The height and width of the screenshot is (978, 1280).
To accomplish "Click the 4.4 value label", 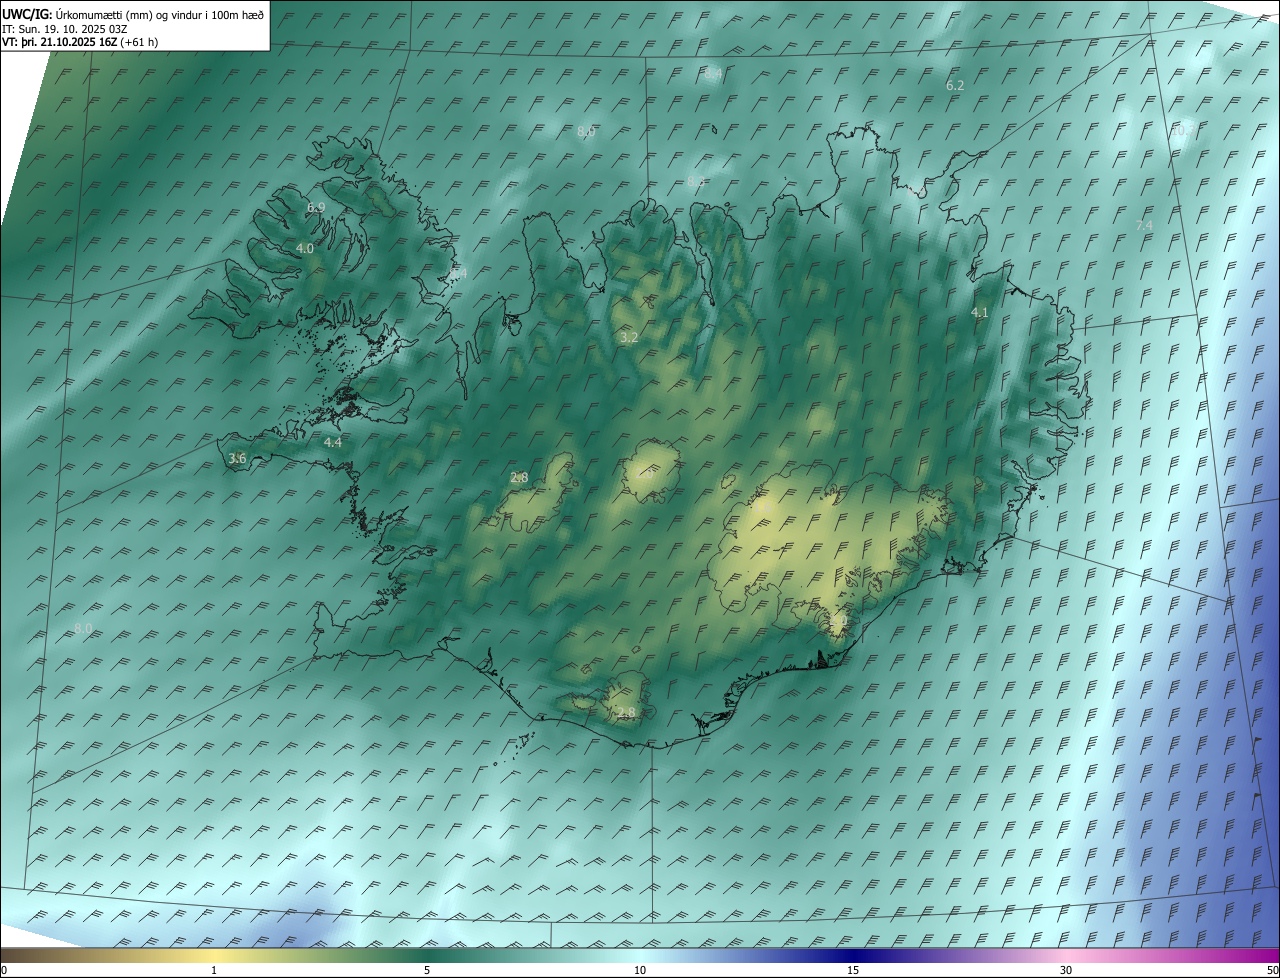I will (x=333, y=442).
